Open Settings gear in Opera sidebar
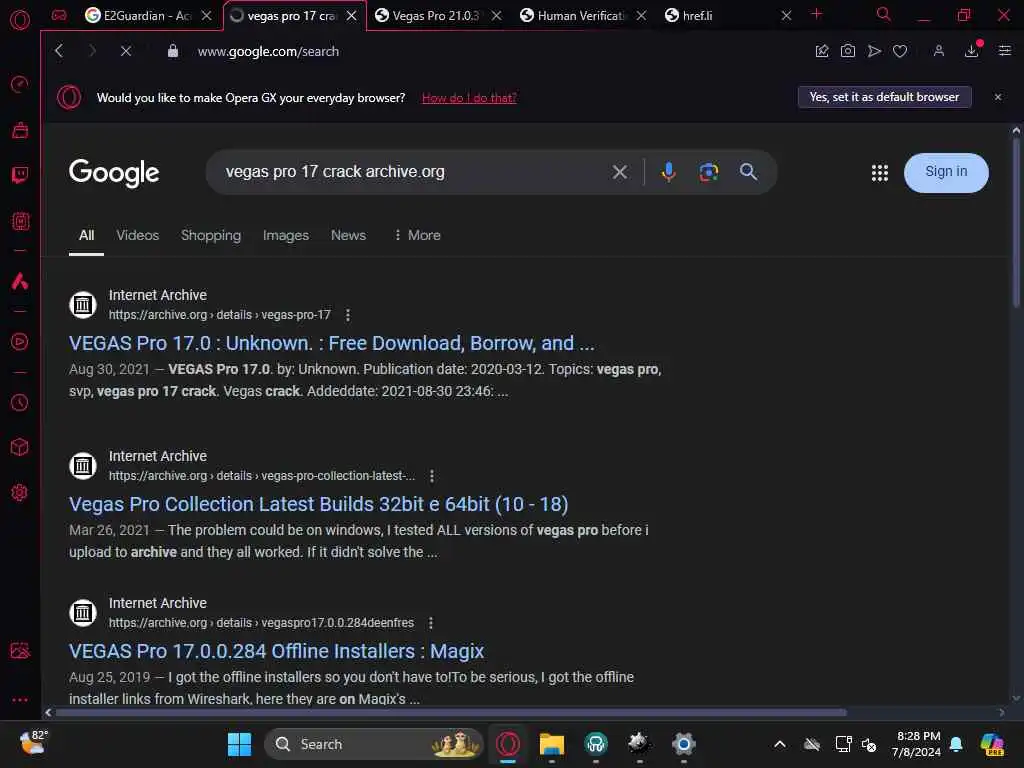This screenshot has width=1024, height=768. [x=20, y=492]
